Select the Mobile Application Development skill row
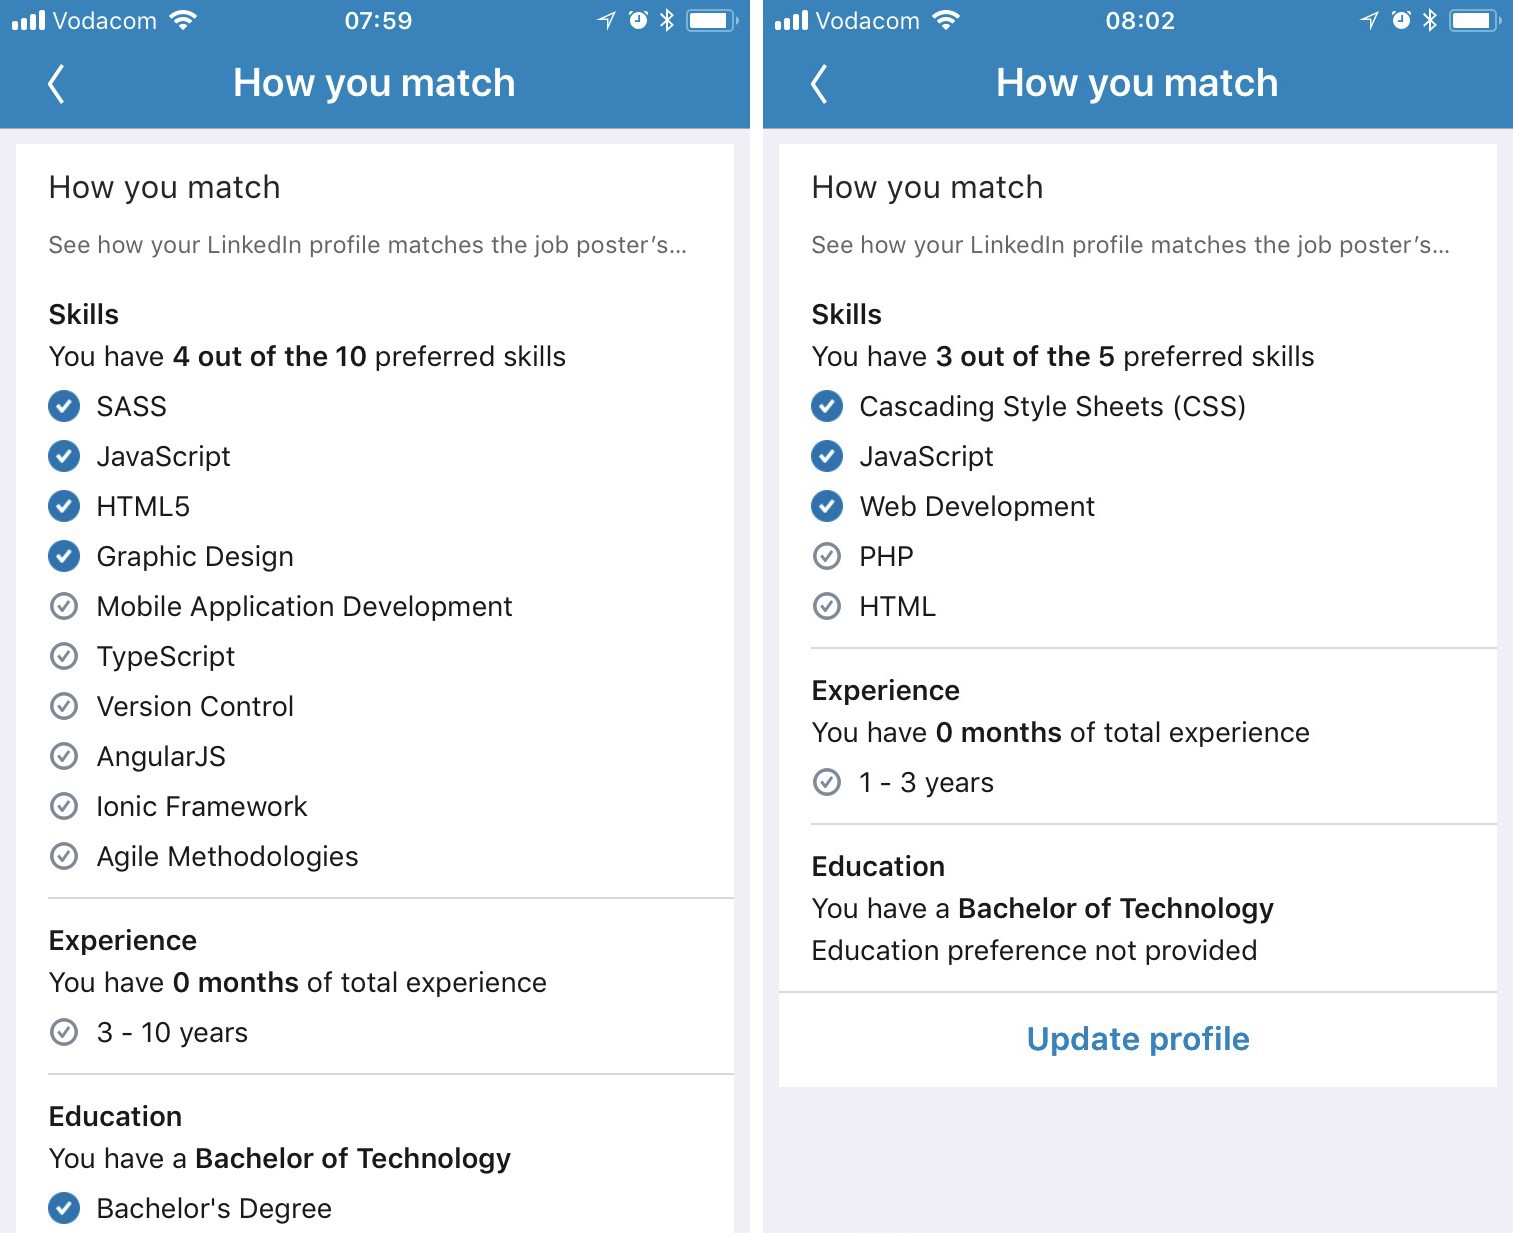The image size is (1513, 1233). coord(304,606)
